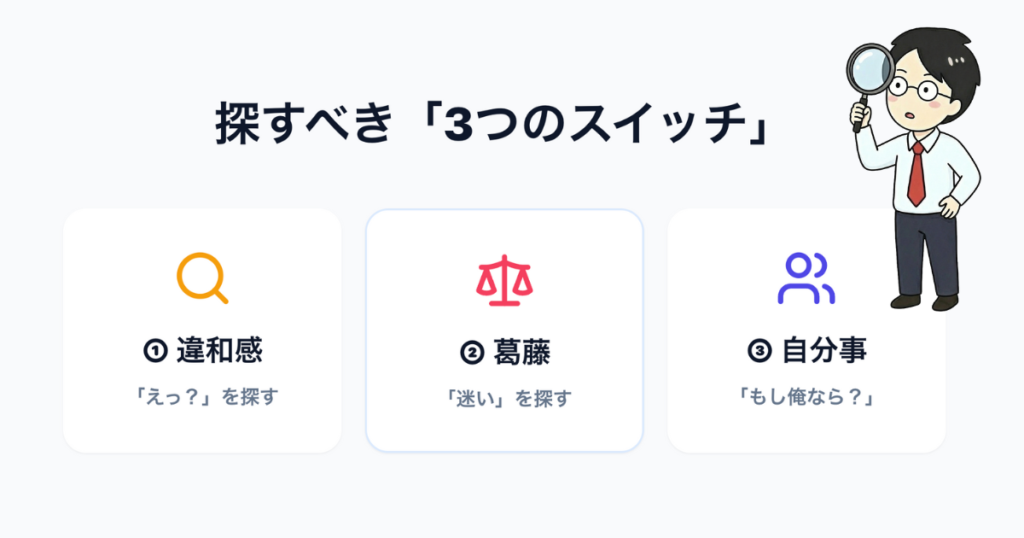This screenshot has width=1024, height=538.
Task: Click the 「迷い」を探す subtitle
Action: 507,399
